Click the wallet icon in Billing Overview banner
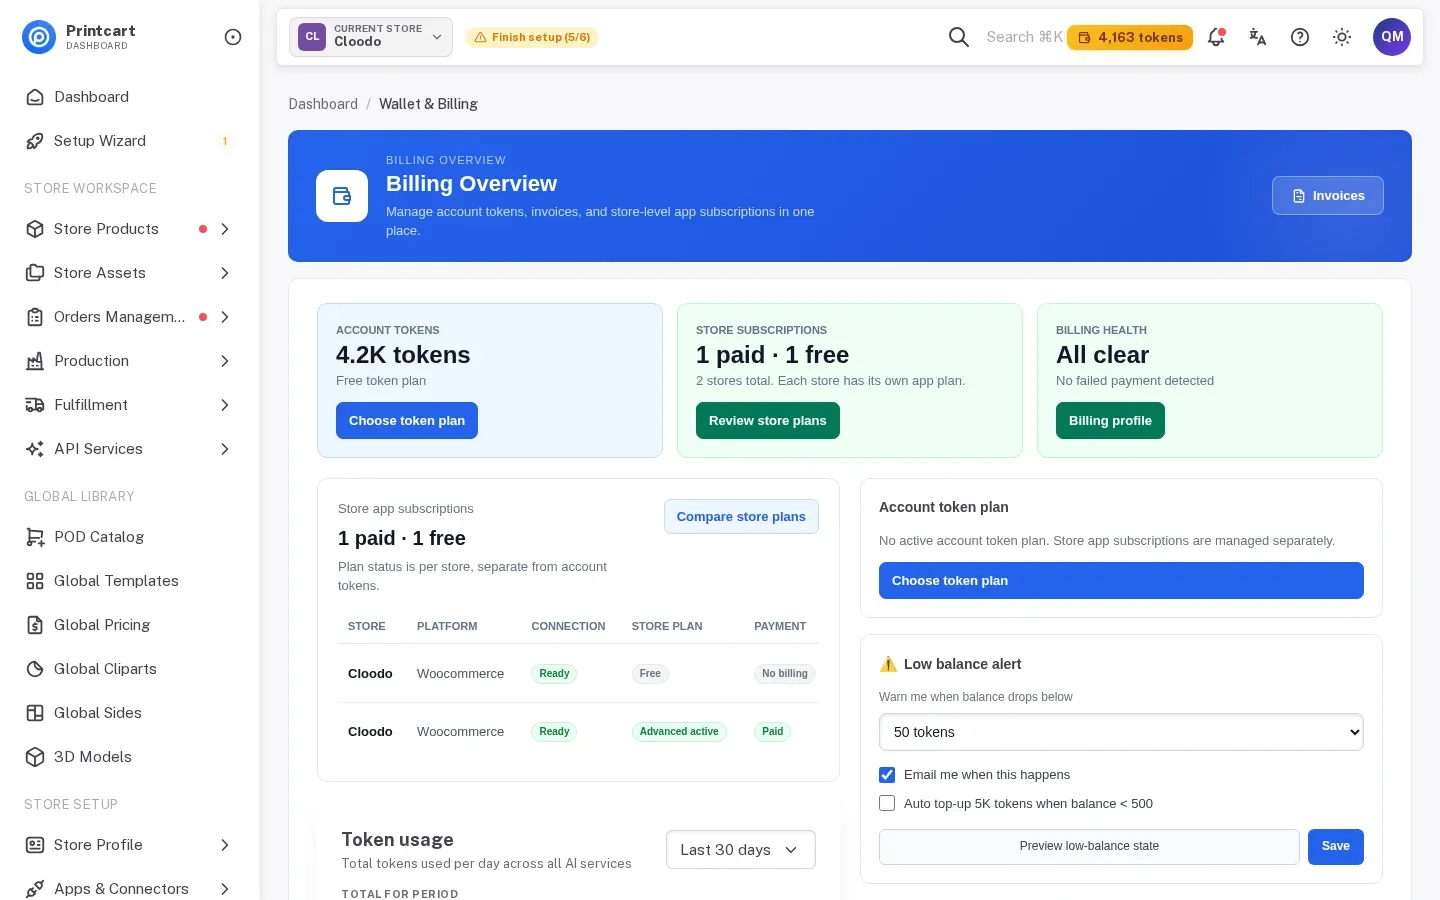Viewport: 1440px width, 900px height. 342,196
